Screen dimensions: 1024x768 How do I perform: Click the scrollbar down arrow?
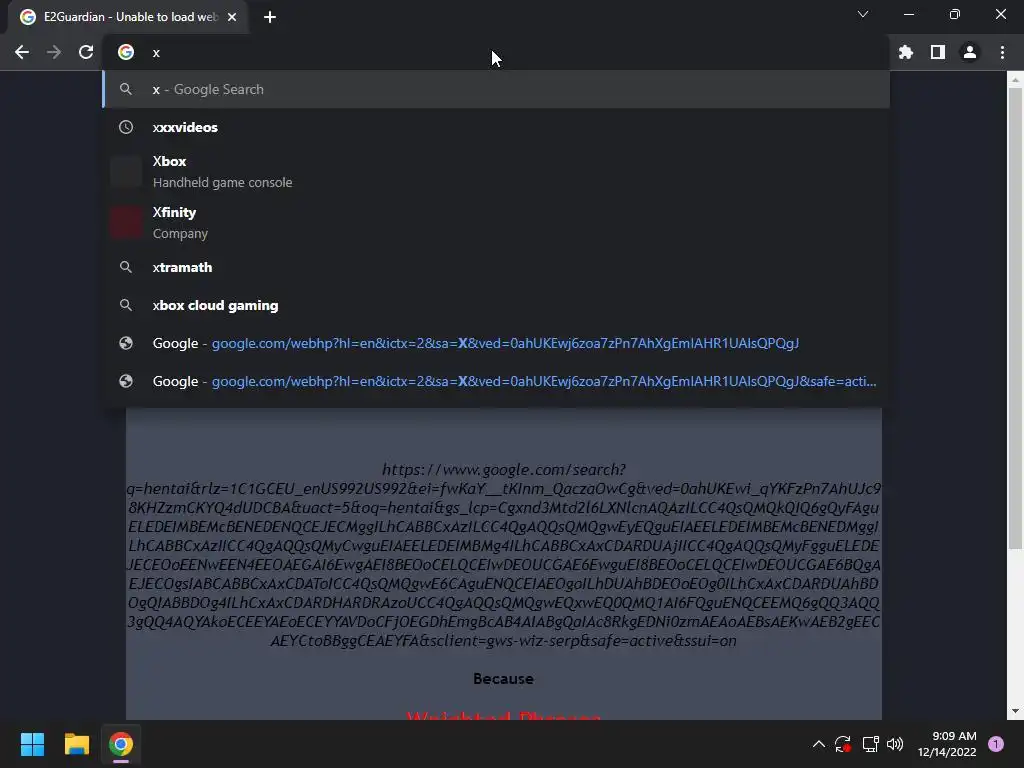[x=1015, y=711]
